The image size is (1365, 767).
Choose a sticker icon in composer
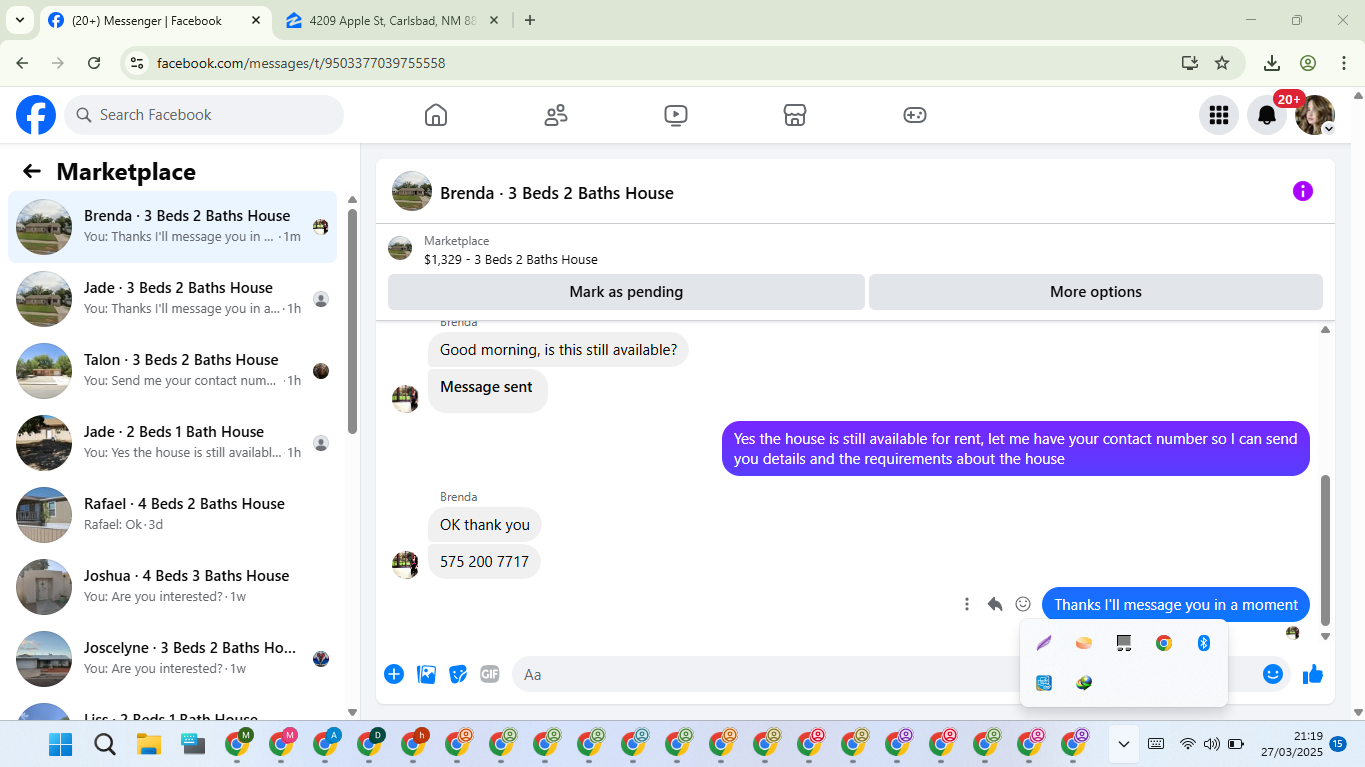point(458,674)
